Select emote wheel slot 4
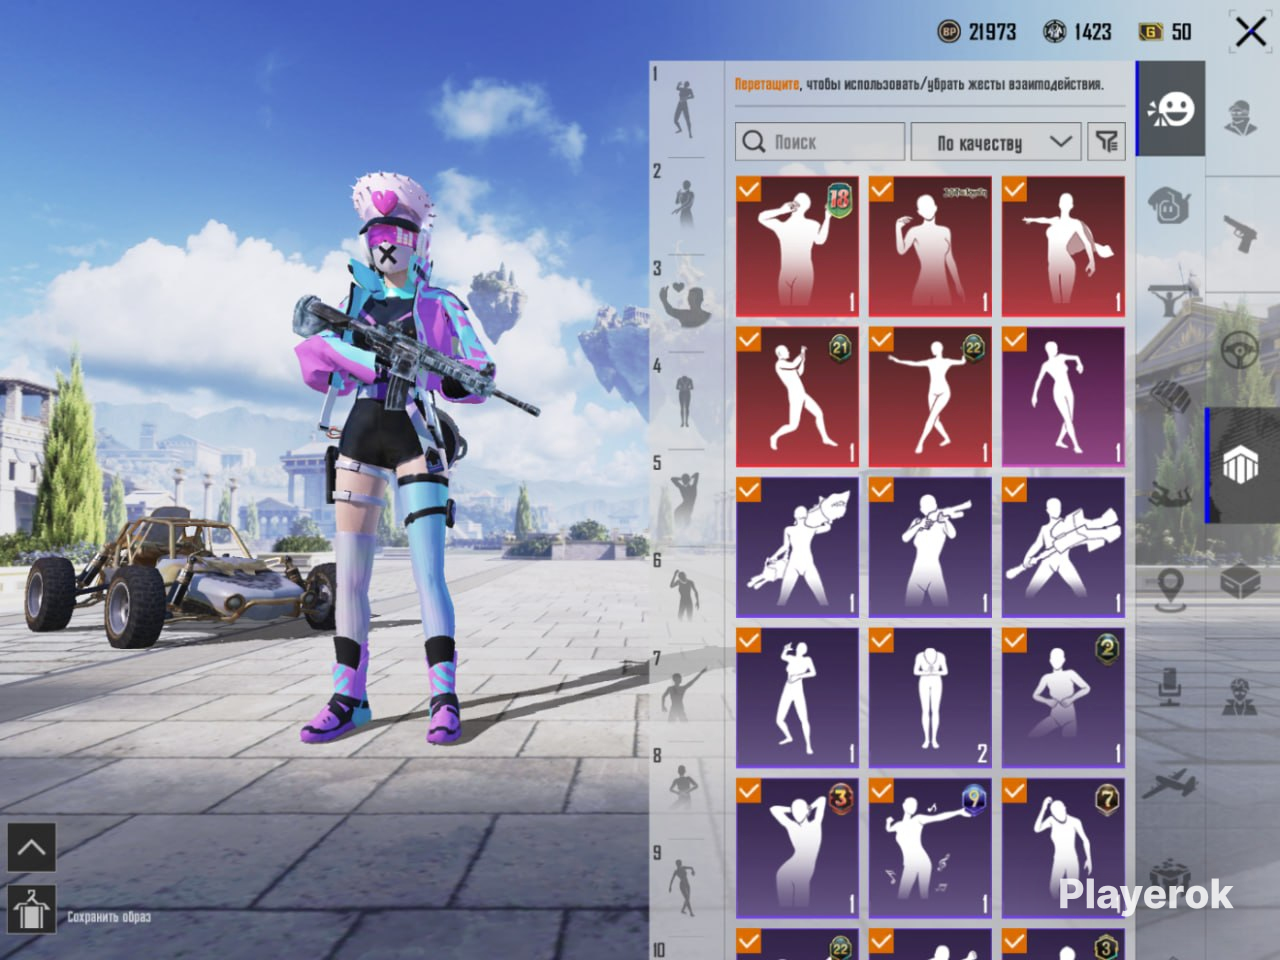Image resolution: width=1280 pixels, height=960 pixels. coord(684,402)
